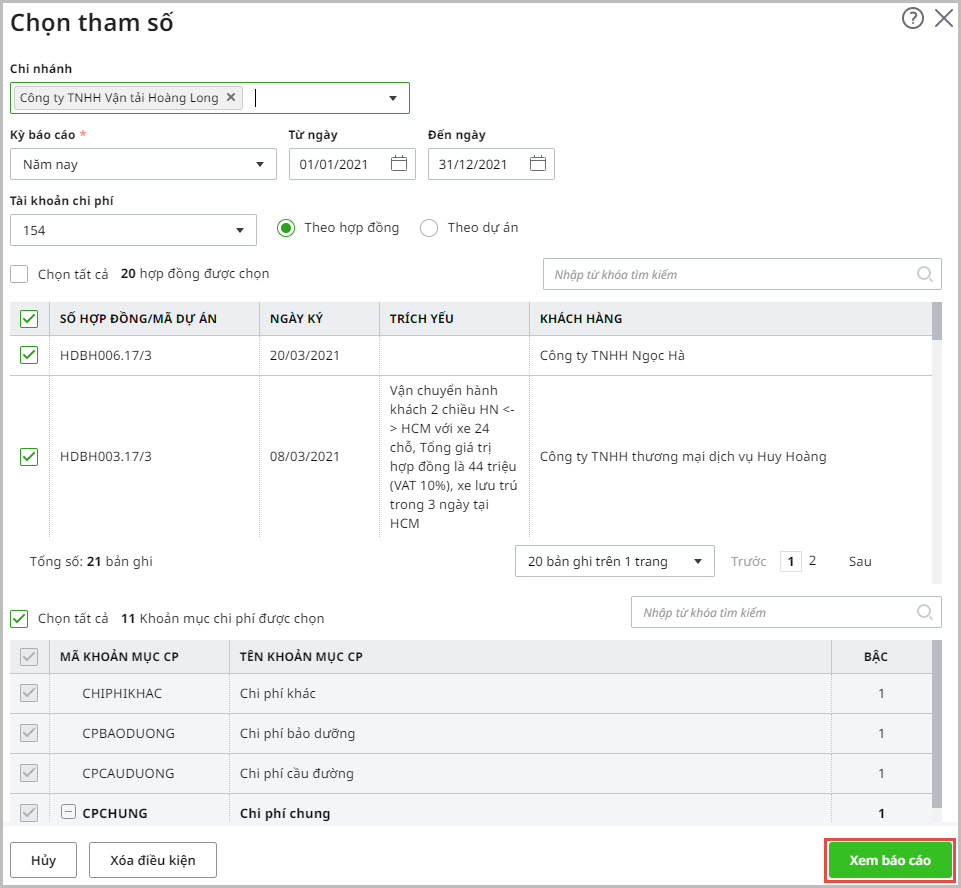Collapse the CPCHUNG cost item group

point(68,813)
